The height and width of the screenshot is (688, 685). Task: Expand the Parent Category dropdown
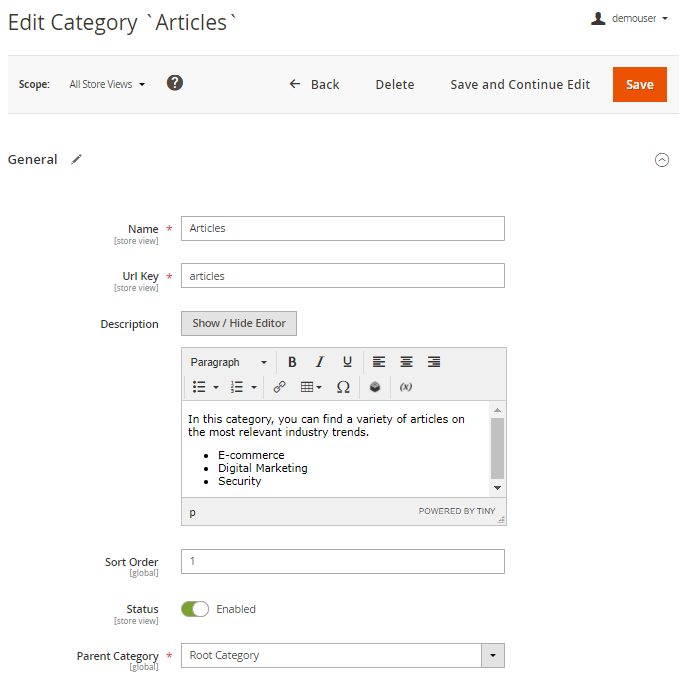tap(493, 656)
